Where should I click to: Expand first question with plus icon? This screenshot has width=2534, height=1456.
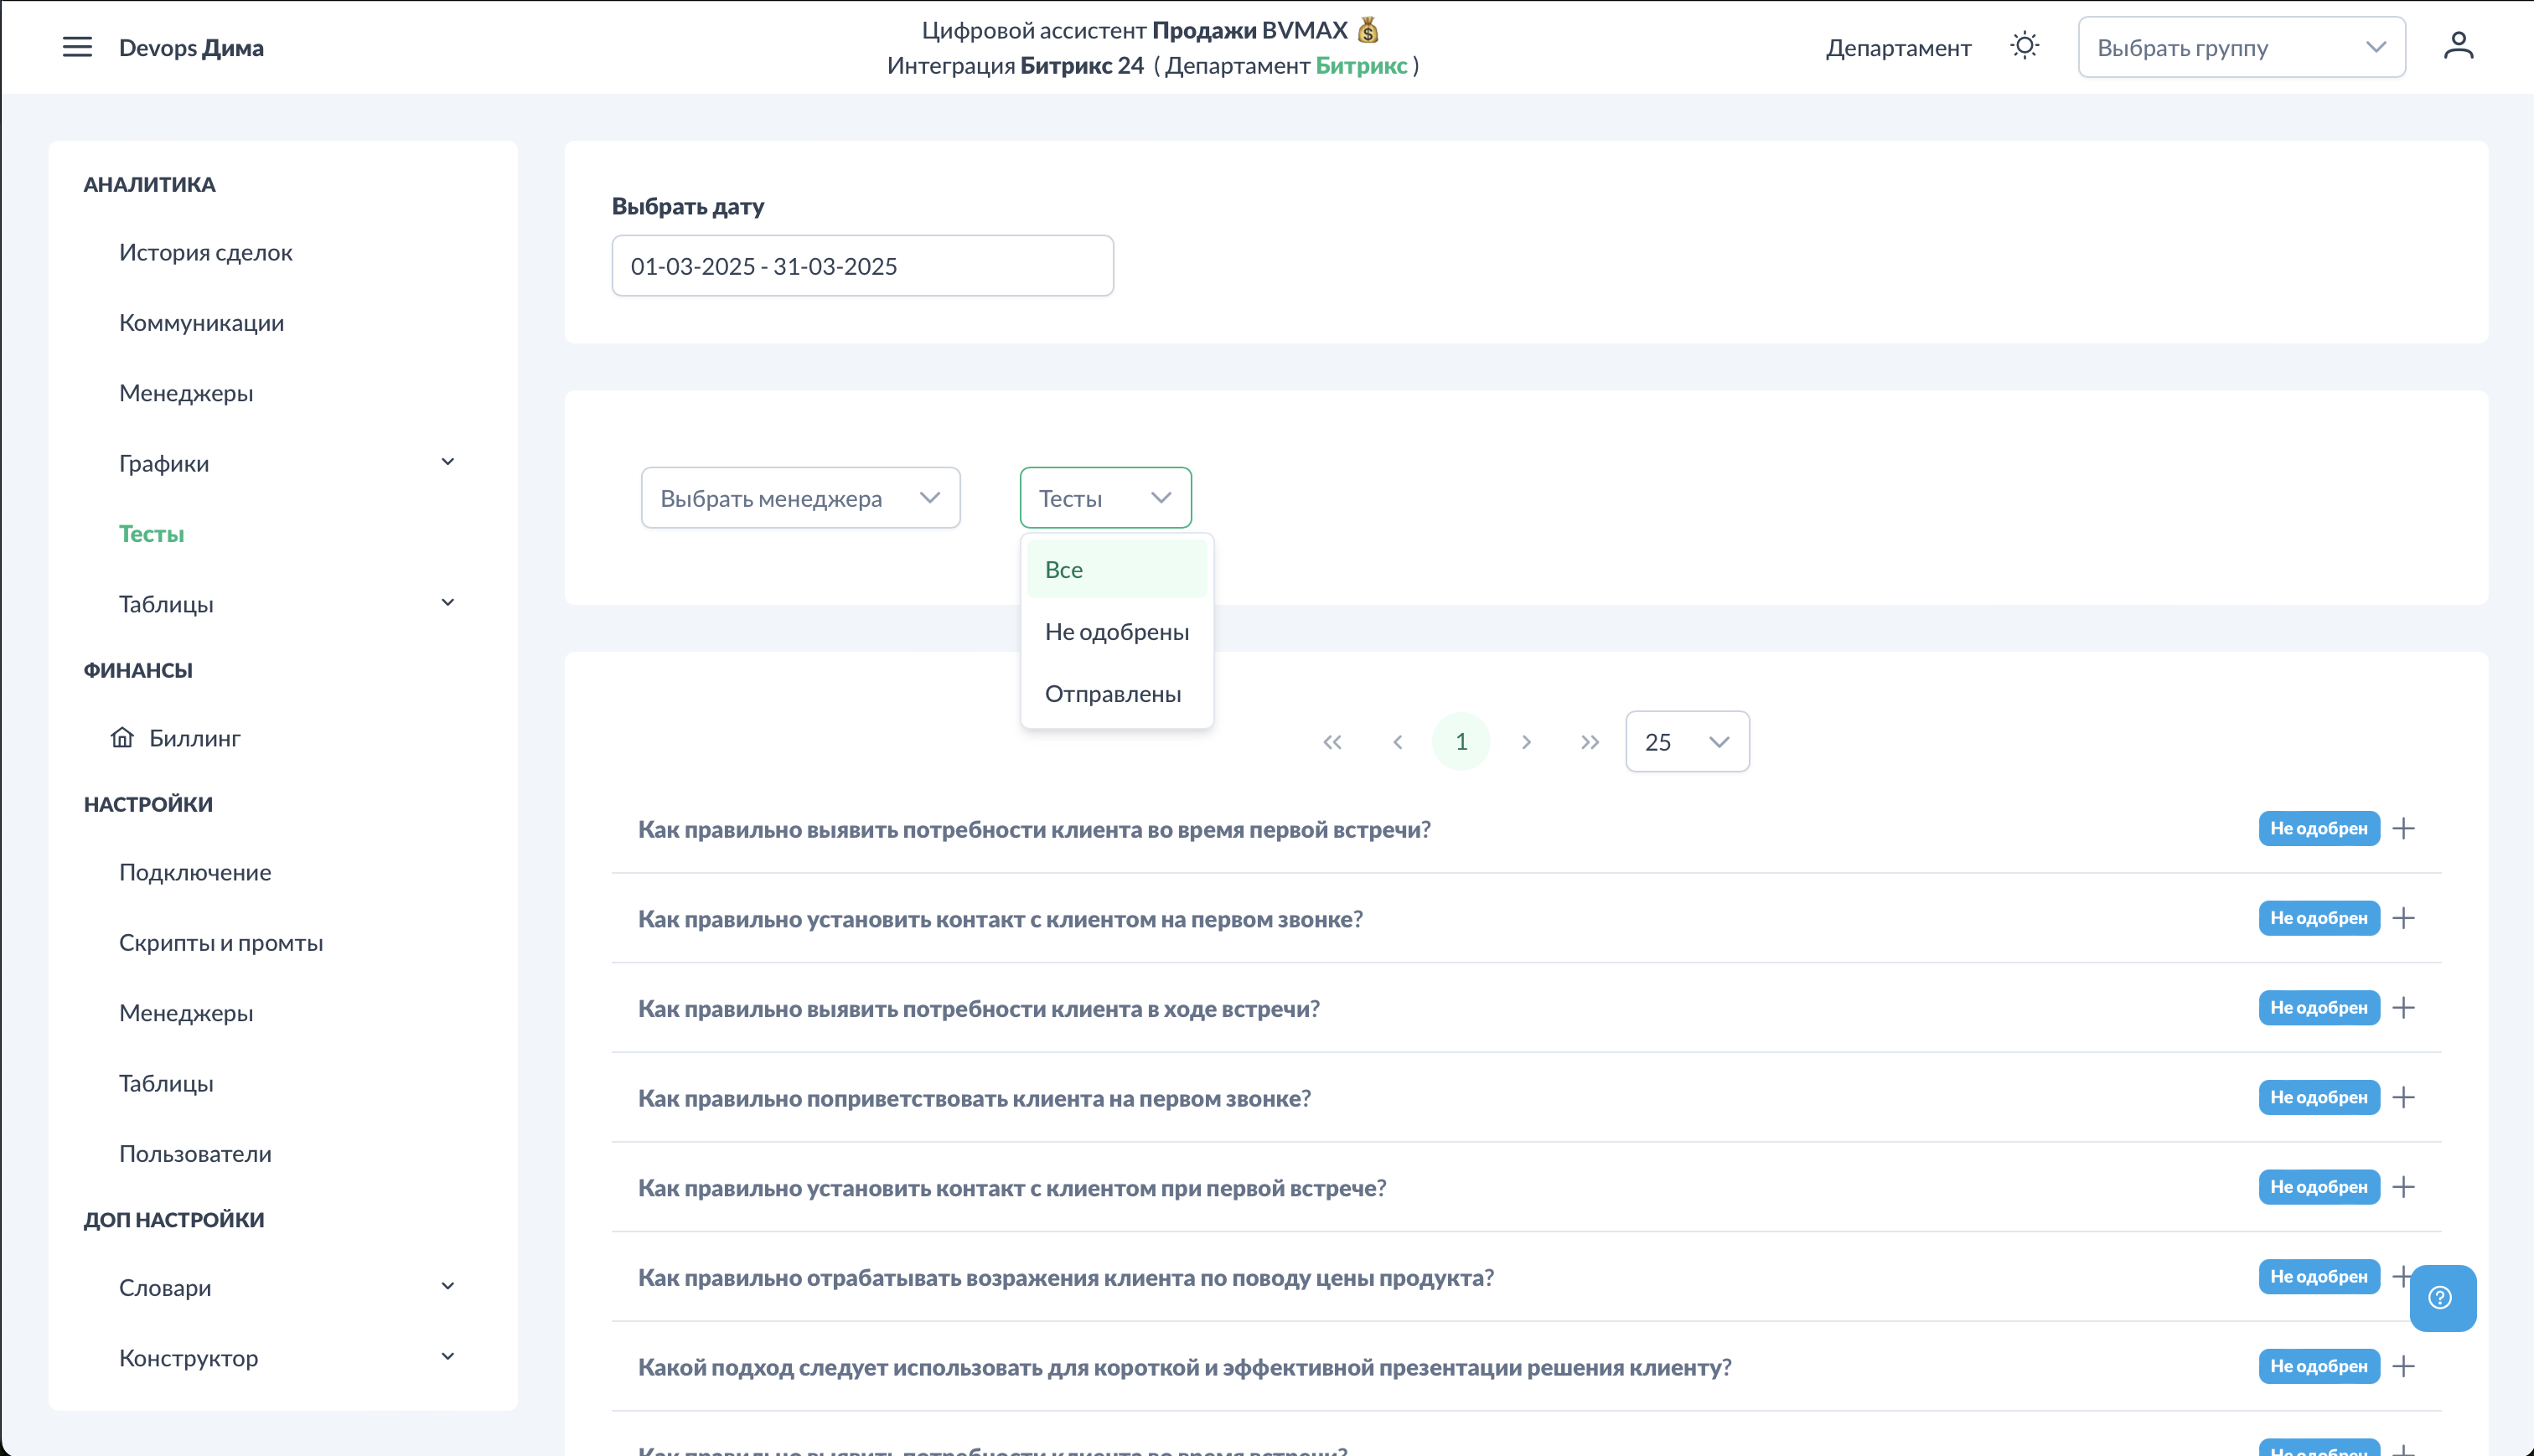coord(2404,828)
